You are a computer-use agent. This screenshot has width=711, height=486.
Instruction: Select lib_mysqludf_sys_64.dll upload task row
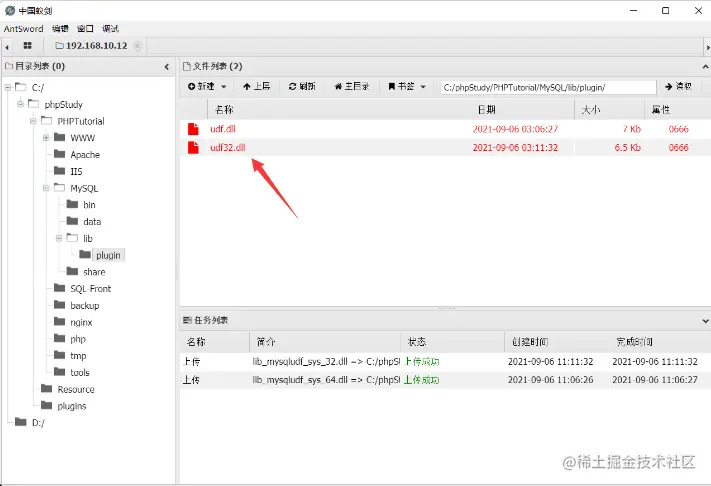445,379
